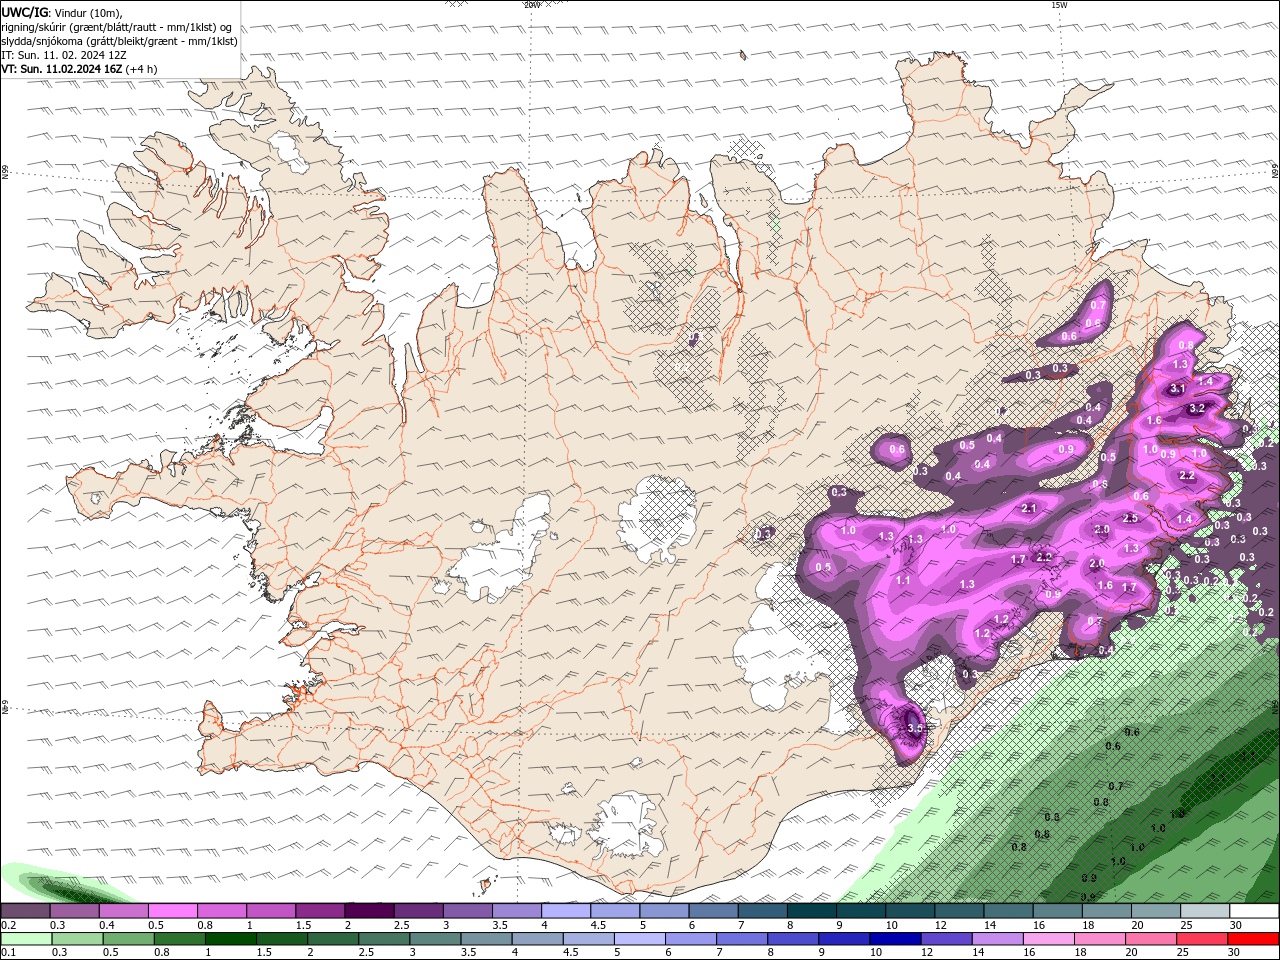
Task: Click the light periwinkle 4 snow legend swatch
Action: (566, 911)
